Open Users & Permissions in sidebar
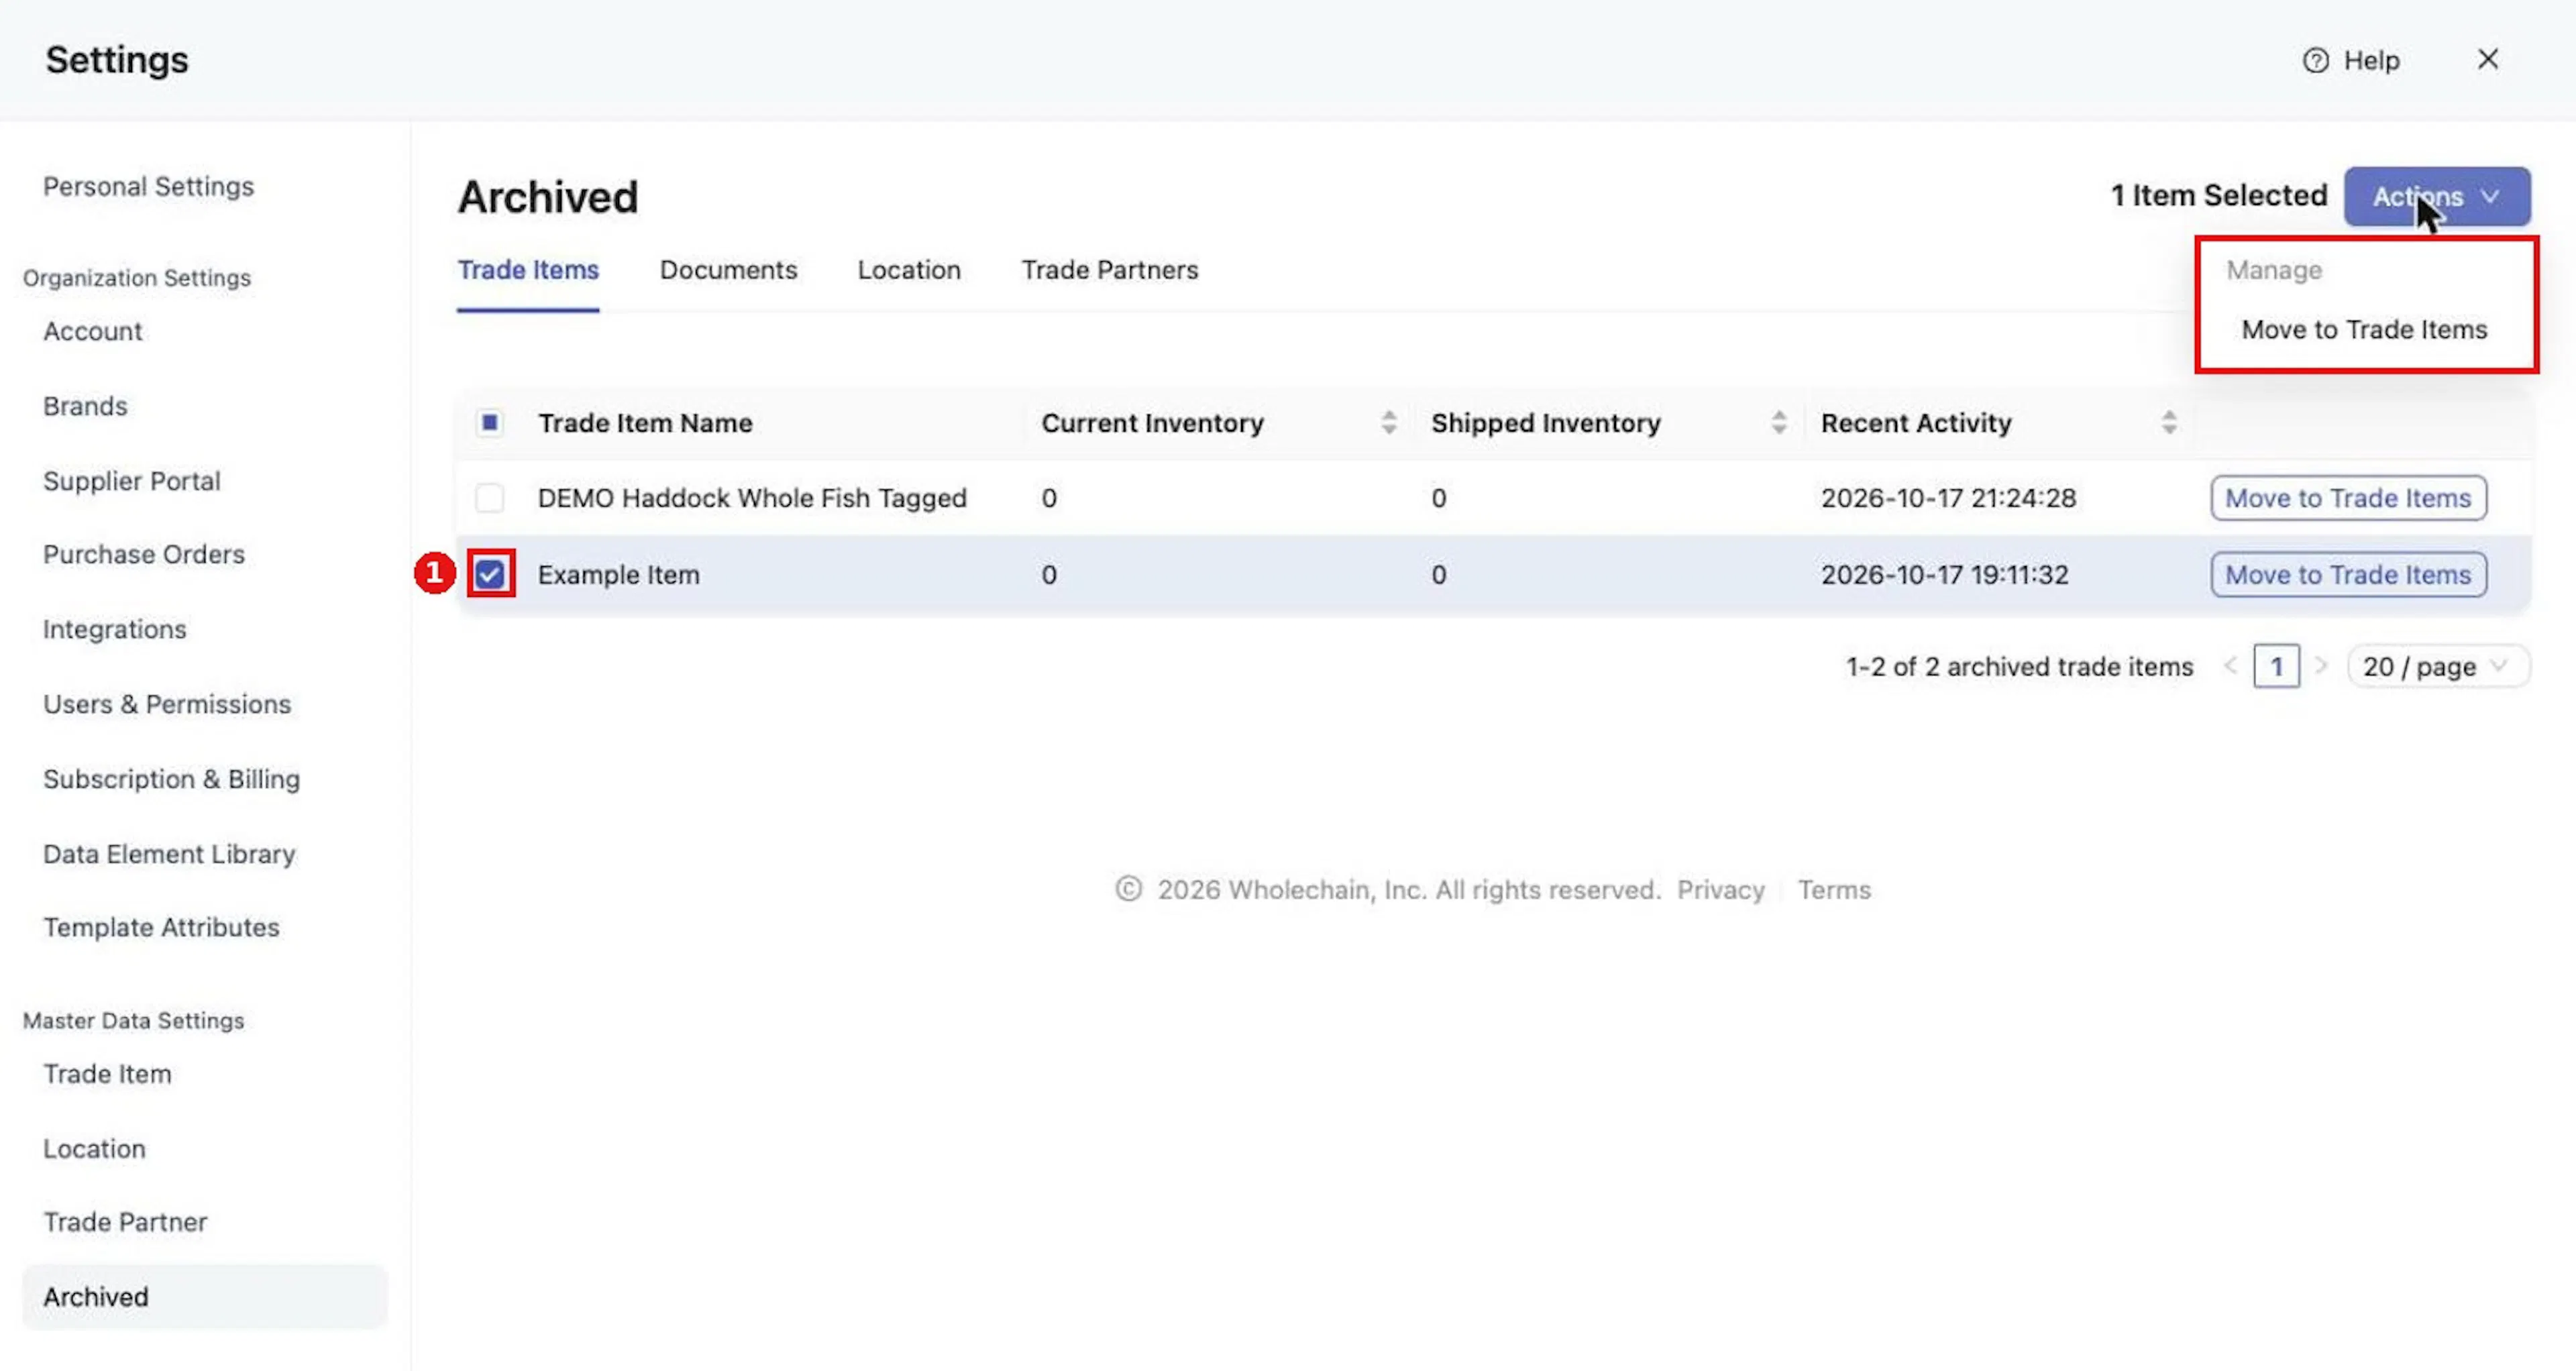The height and width of the screenshot is (1371, 2576). pos(167,704)
